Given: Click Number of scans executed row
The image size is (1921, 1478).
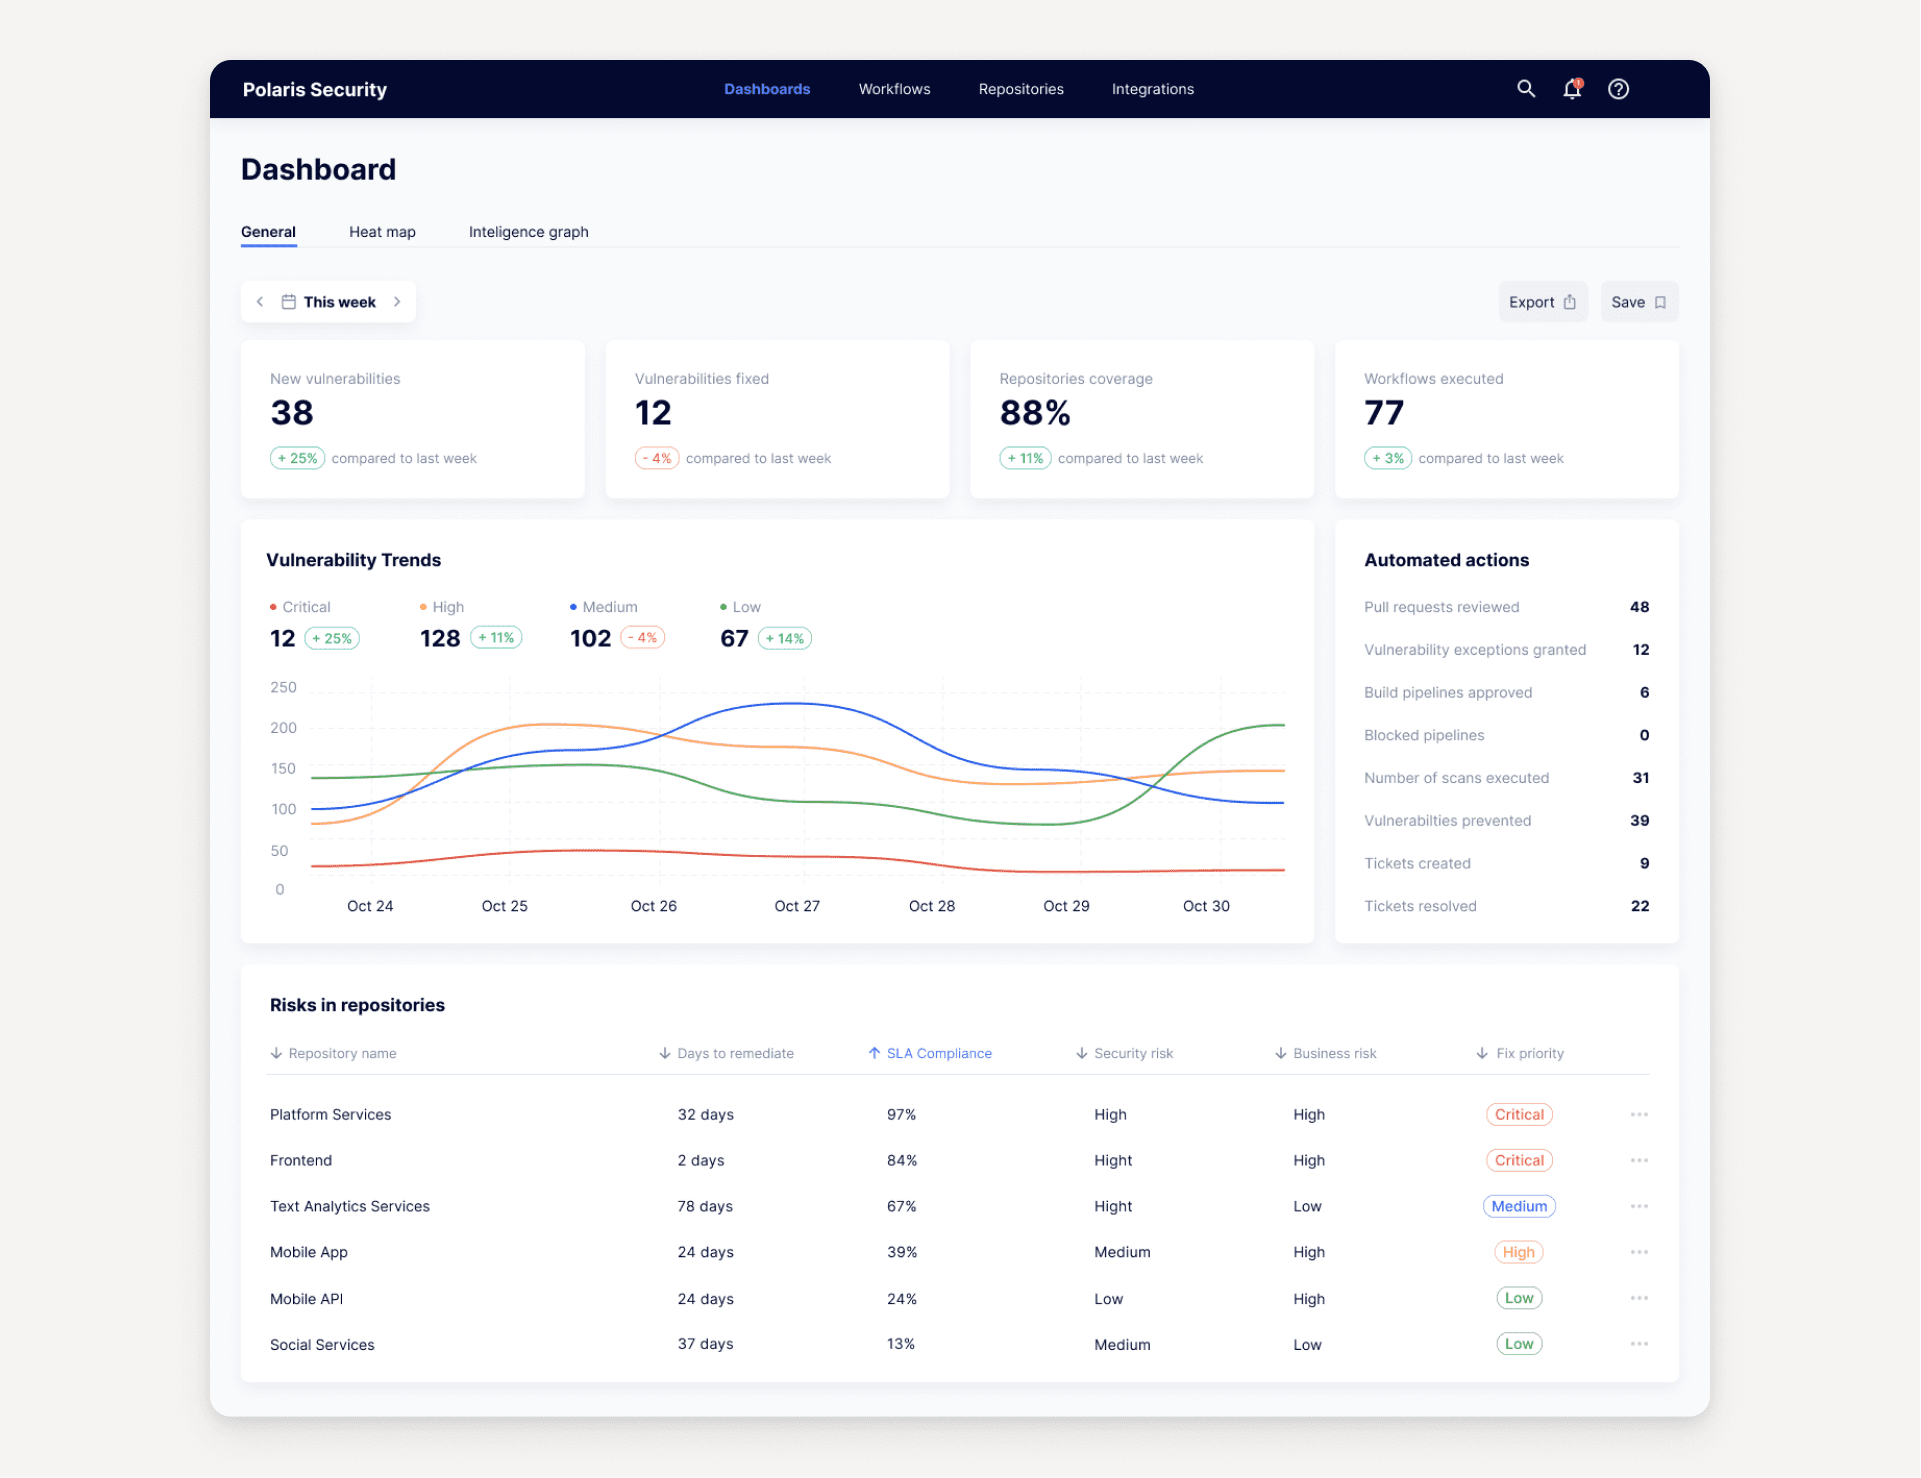Looking at the screenshot, I should pos(1506,778).
